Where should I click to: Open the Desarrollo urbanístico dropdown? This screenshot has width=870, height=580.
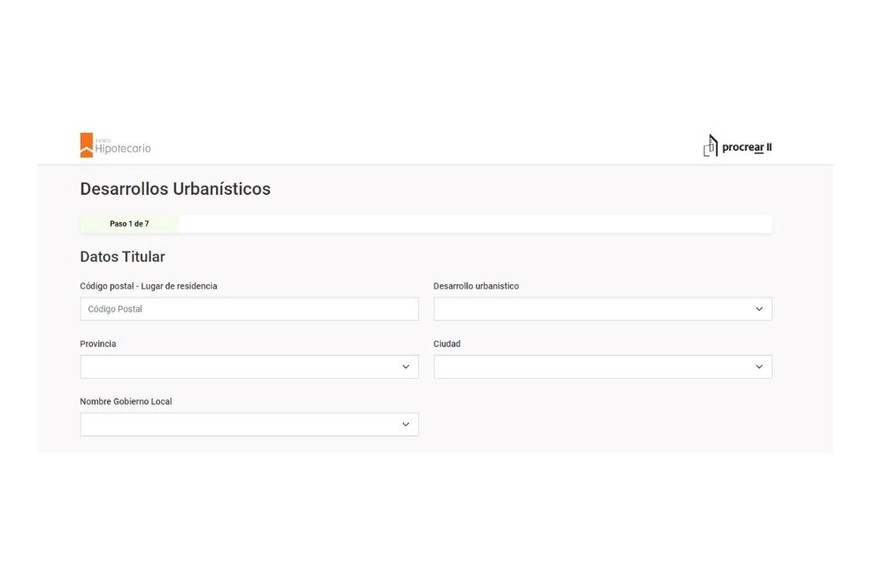(x=592, y=309)
